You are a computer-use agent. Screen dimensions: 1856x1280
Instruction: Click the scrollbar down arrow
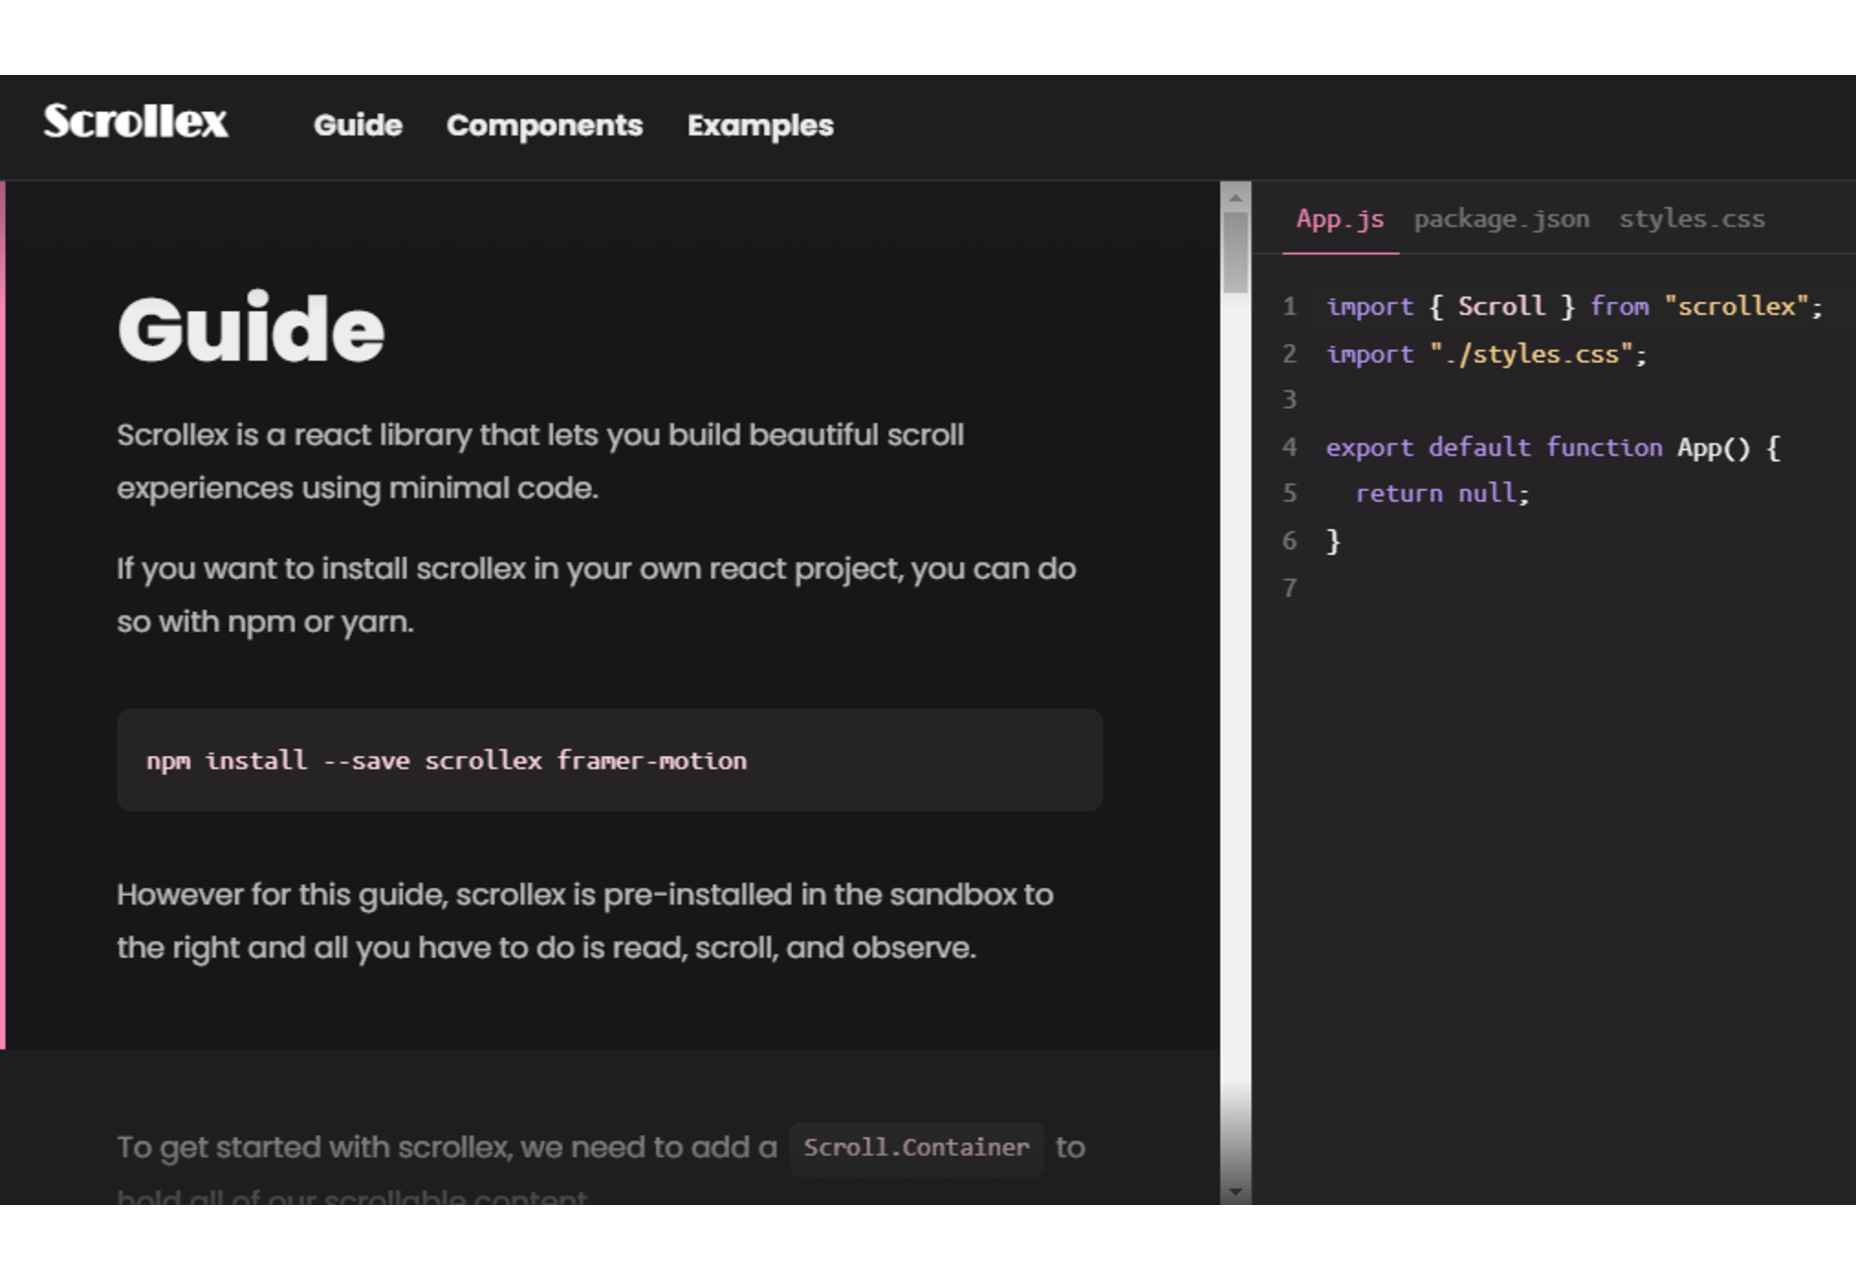[x=1236, y=1192]
